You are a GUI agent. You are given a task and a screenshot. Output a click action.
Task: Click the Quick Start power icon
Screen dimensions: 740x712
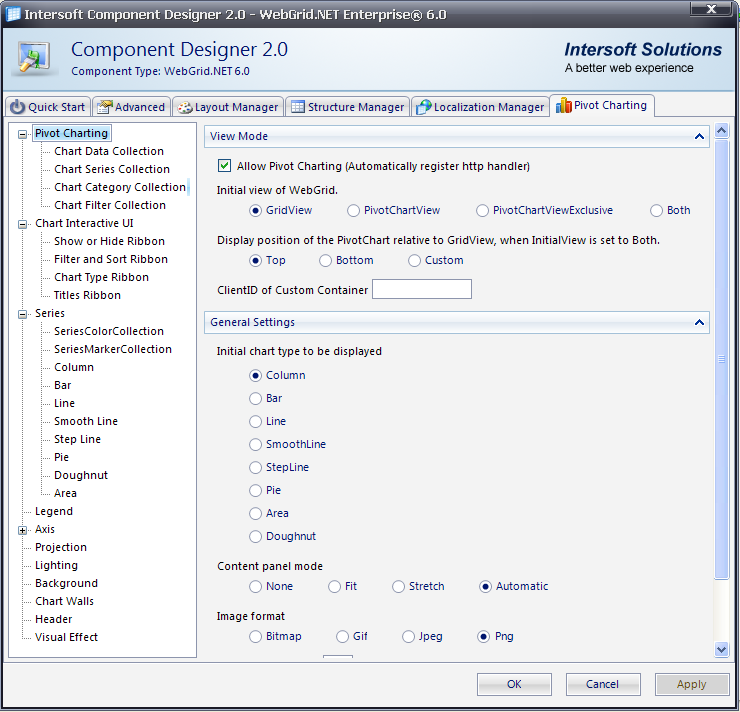[x=17, y=107]
